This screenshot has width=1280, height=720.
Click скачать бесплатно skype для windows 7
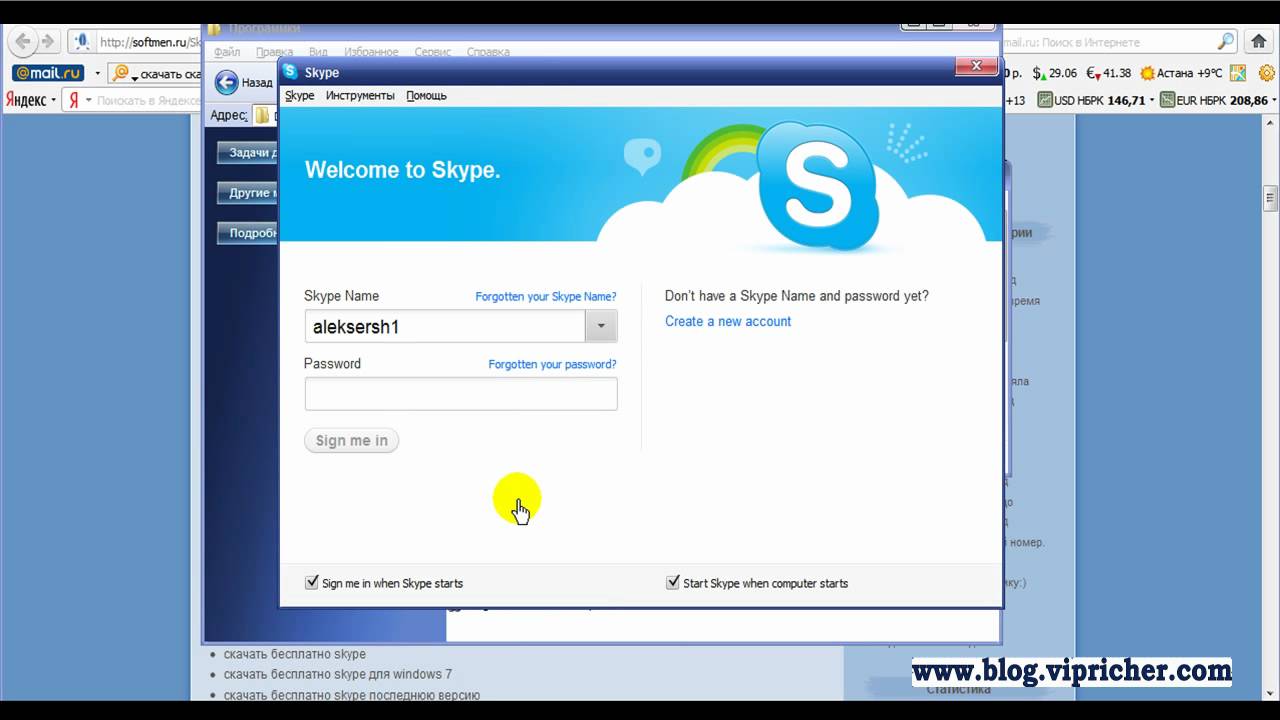(x=338, y=674)
